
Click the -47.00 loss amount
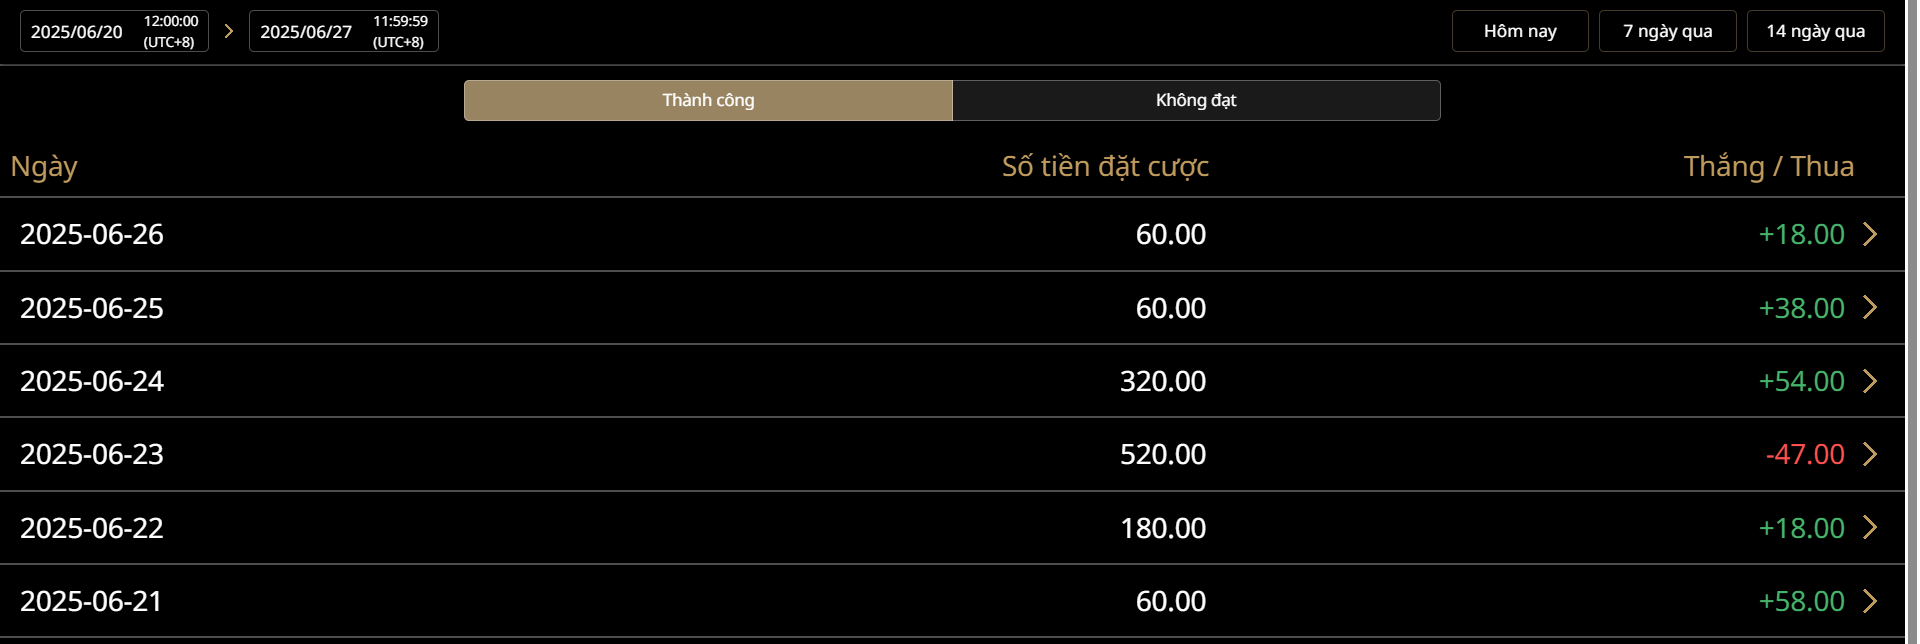1805,454
